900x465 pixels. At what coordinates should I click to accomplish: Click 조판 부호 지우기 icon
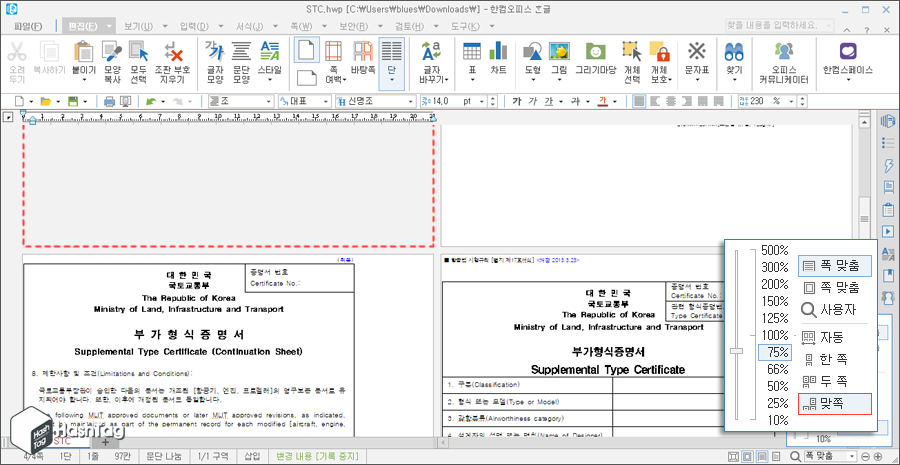click(172, 52)
